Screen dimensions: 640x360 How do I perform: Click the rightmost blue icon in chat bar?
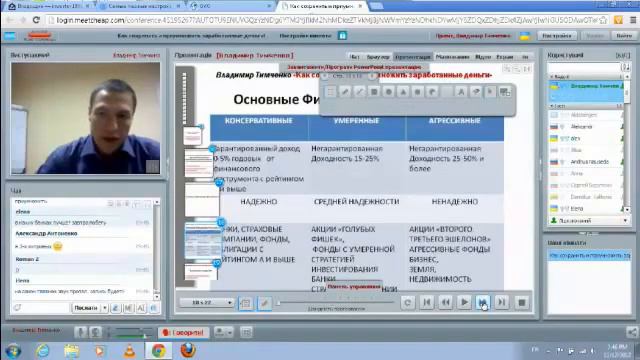pyautogui.click(x=153, y=308)
